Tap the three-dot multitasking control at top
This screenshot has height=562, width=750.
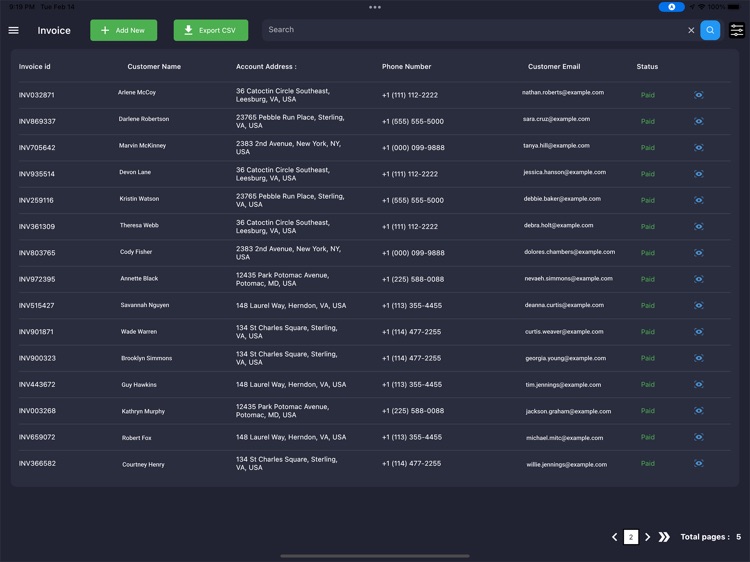tap(375, 7)
